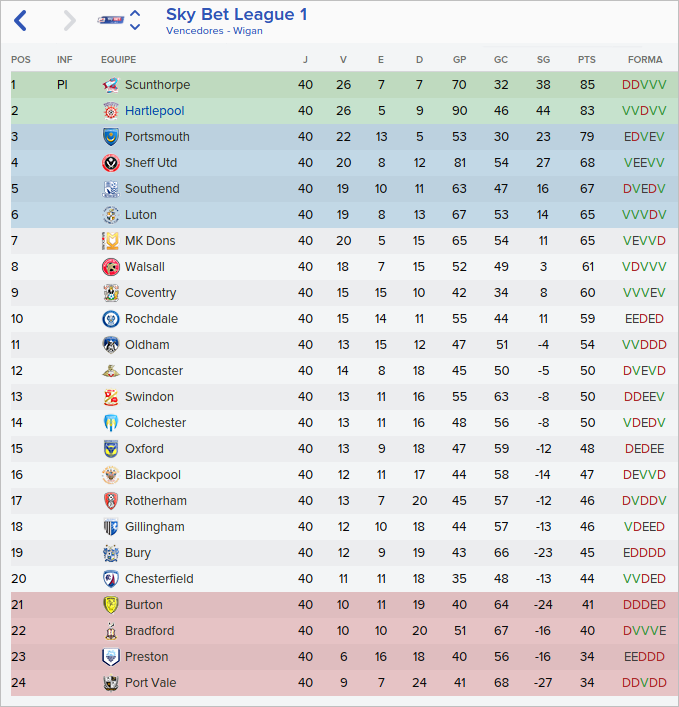679x707 pixels.
Task: Select the Sheff Utd crest icon
Action: click(110, 163)
